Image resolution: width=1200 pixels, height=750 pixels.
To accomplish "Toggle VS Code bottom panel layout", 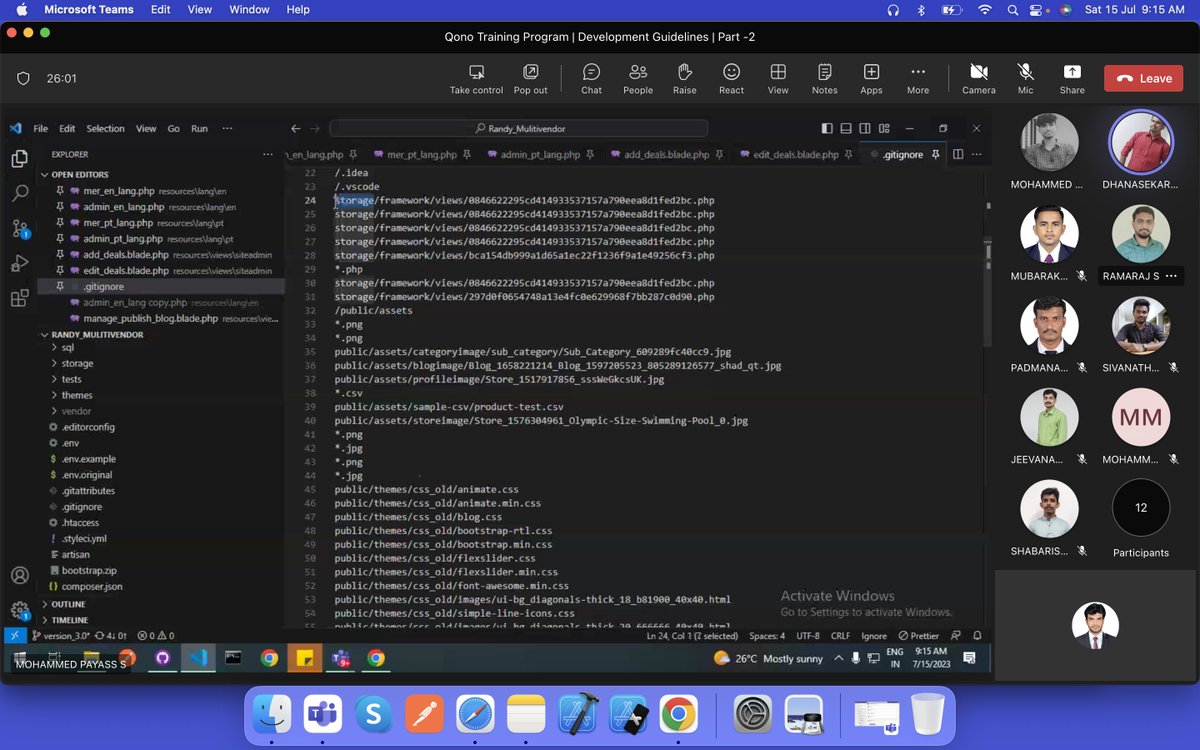I will [846, 128].
